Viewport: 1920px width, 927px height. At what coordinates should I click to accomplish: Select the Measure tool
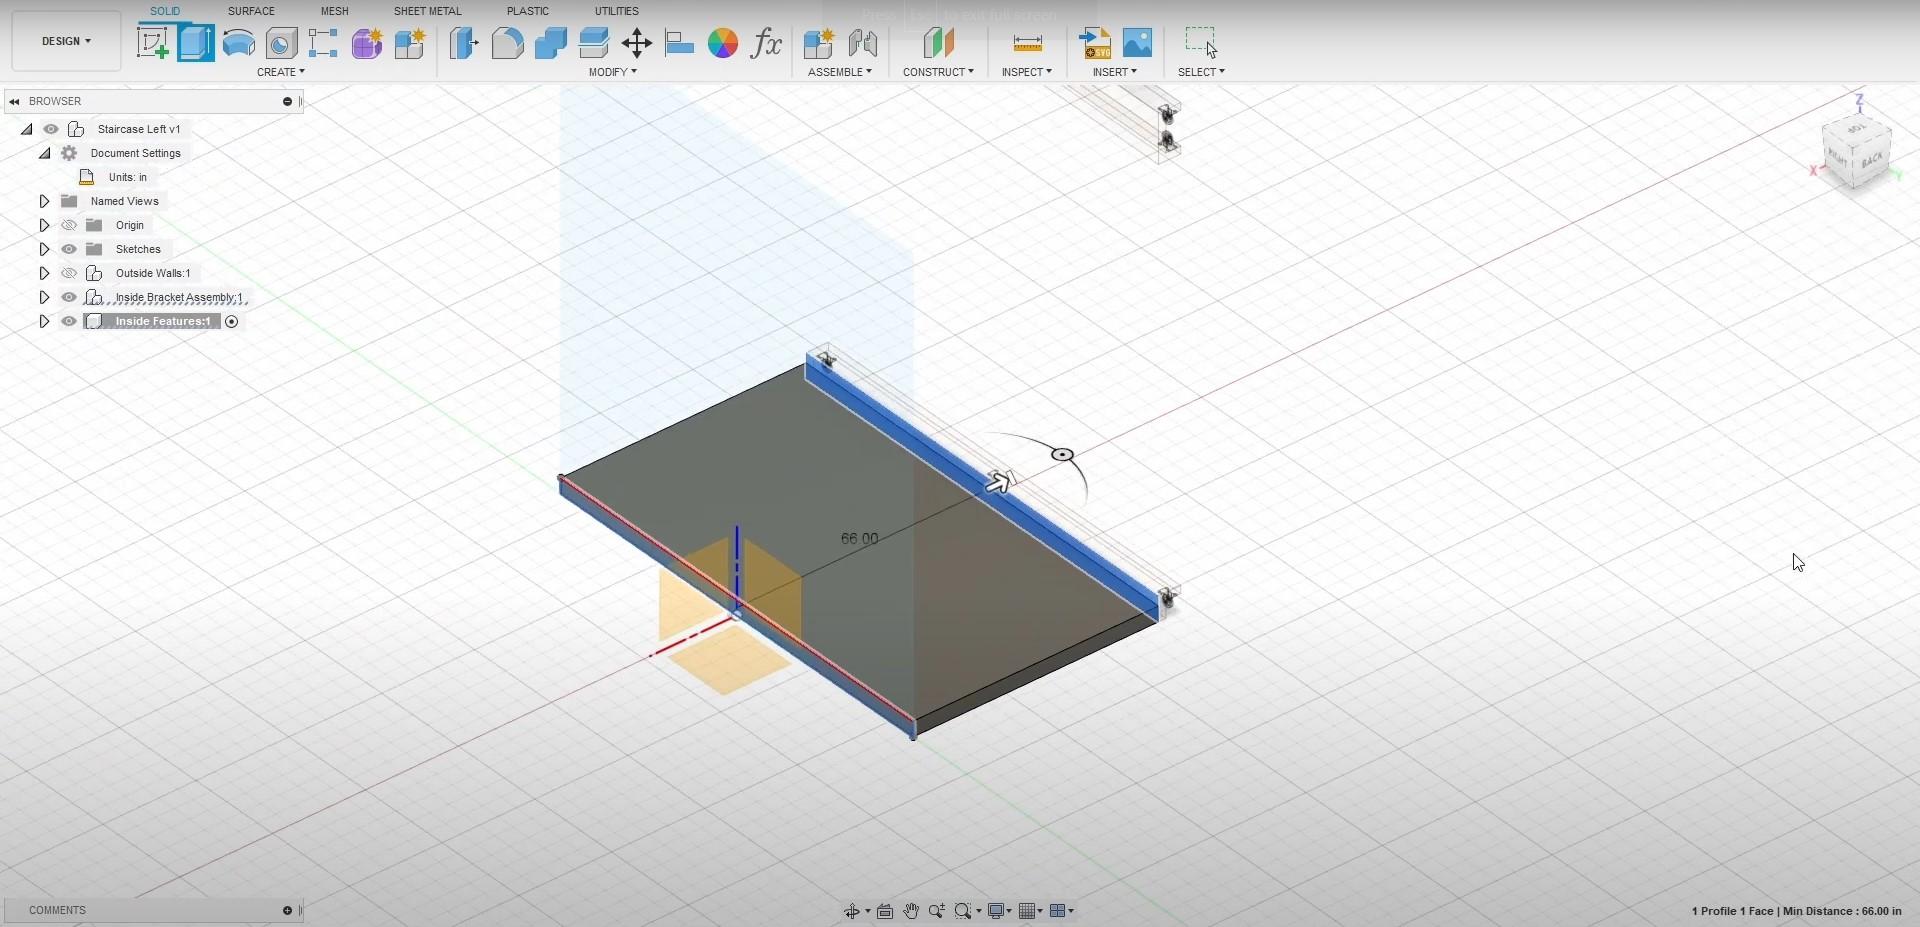(x=1027, y=43)
